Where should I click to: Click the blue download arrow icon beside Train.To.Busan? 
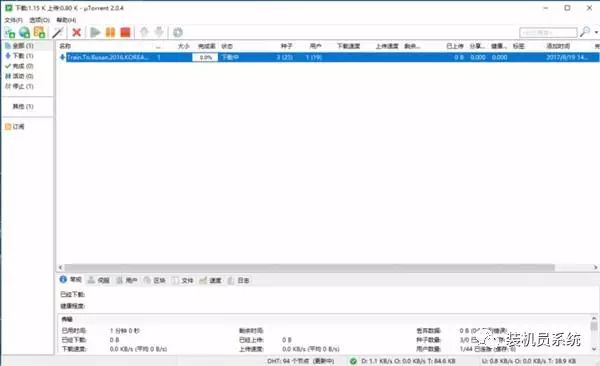coord(62,57)
